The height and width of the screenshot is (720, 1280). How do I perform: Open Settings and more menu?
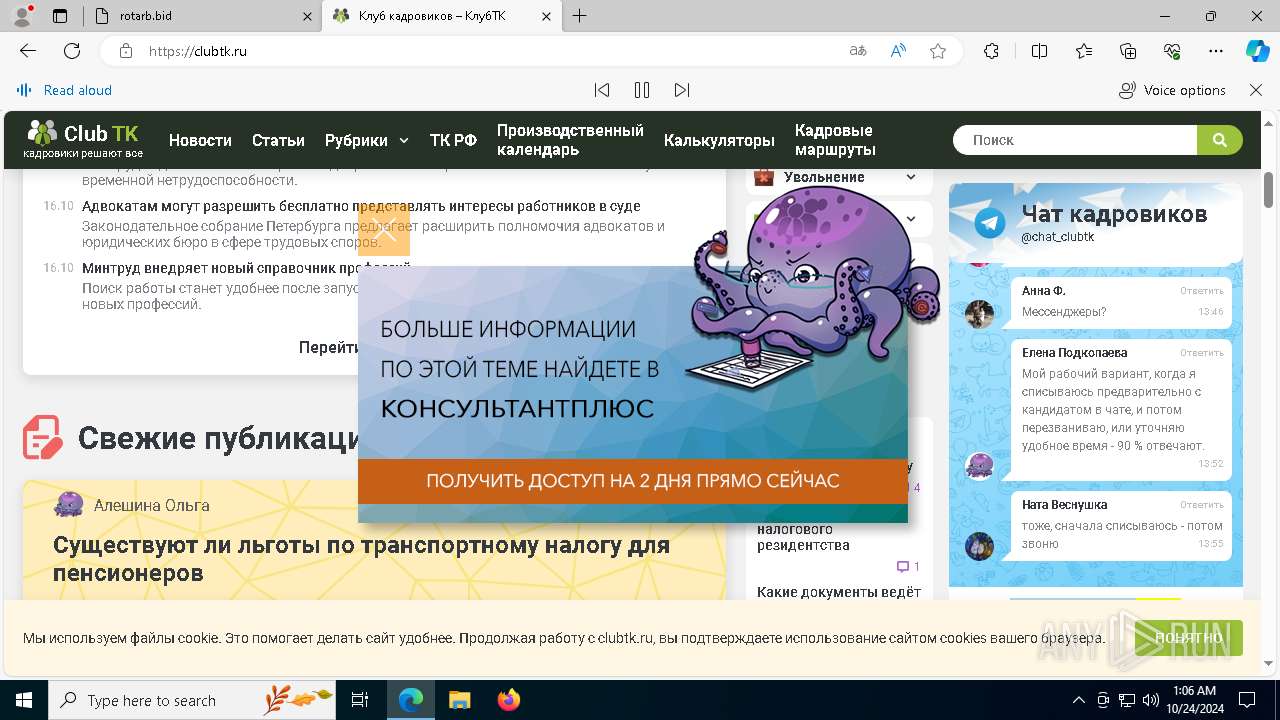pos(1216,51)
